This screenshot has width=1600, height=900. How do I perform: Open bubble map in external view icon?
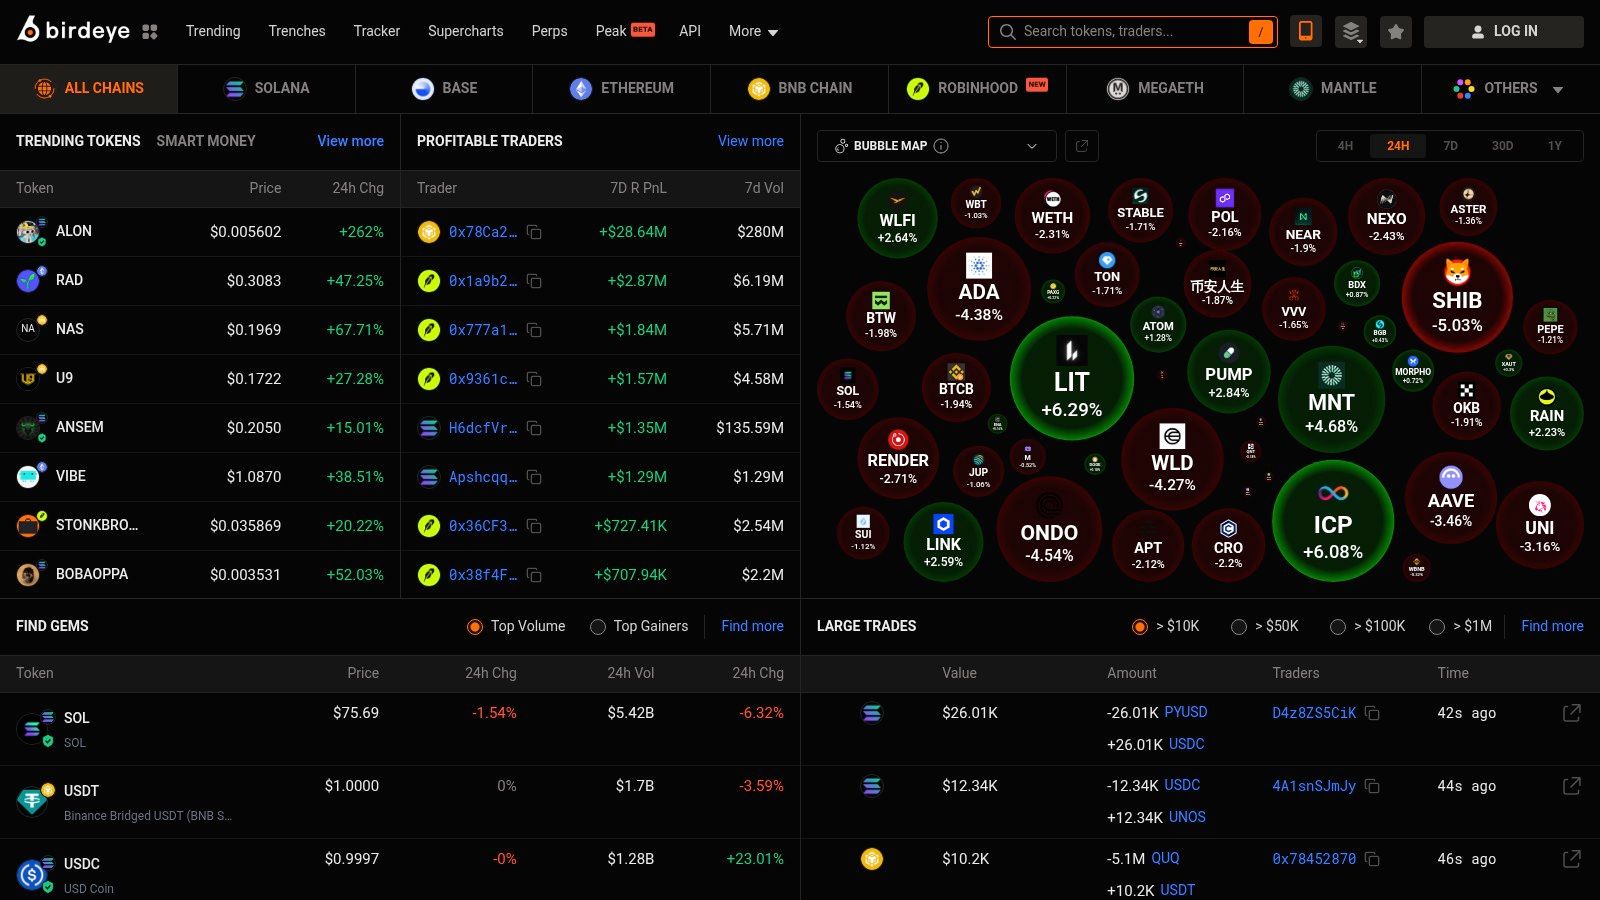click(1082, 146)
